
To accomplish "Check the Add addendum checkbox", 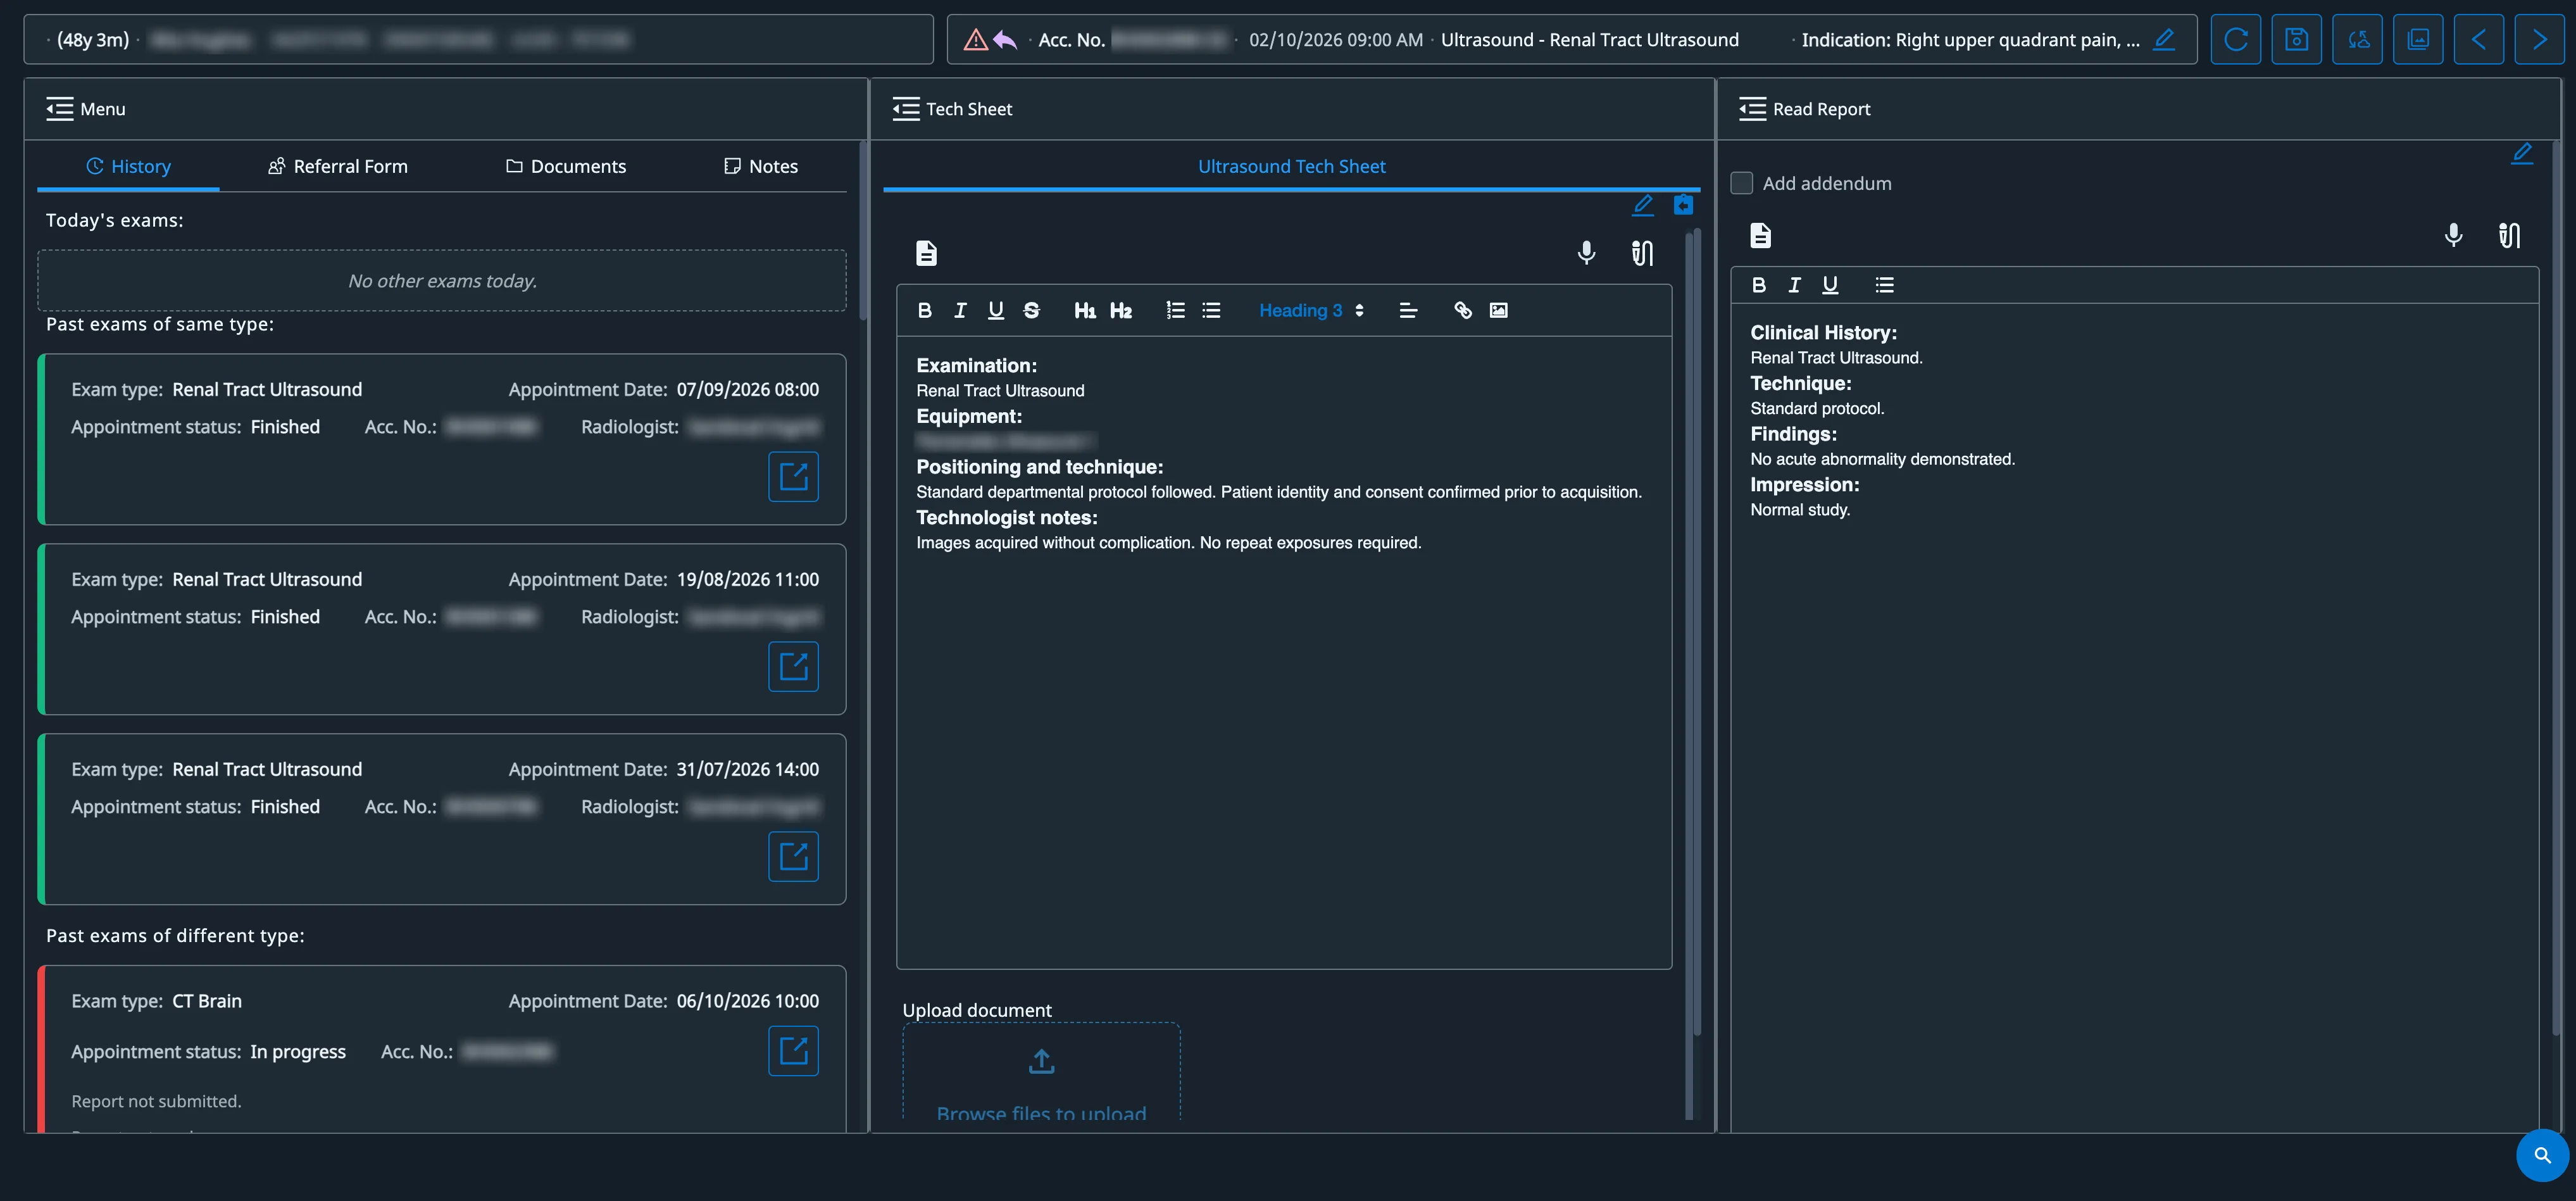I will pos(1742,183).
